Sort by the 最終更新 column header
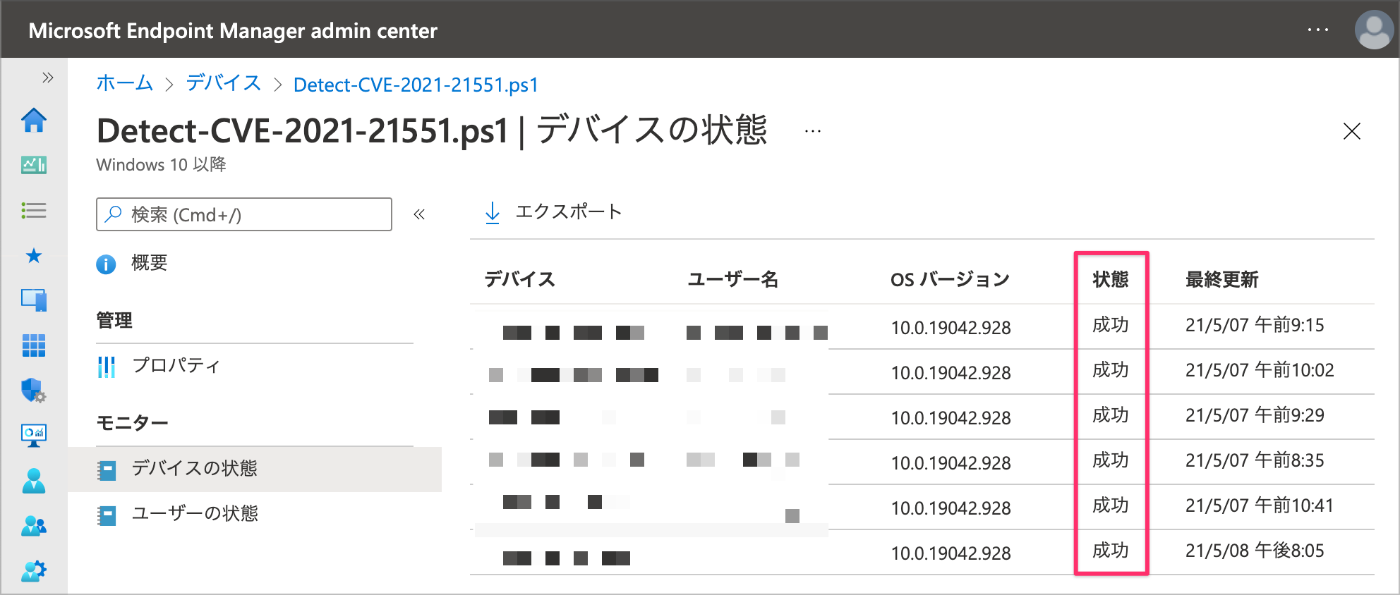Screen dimensions: 1400x595 coord(1222,280)
